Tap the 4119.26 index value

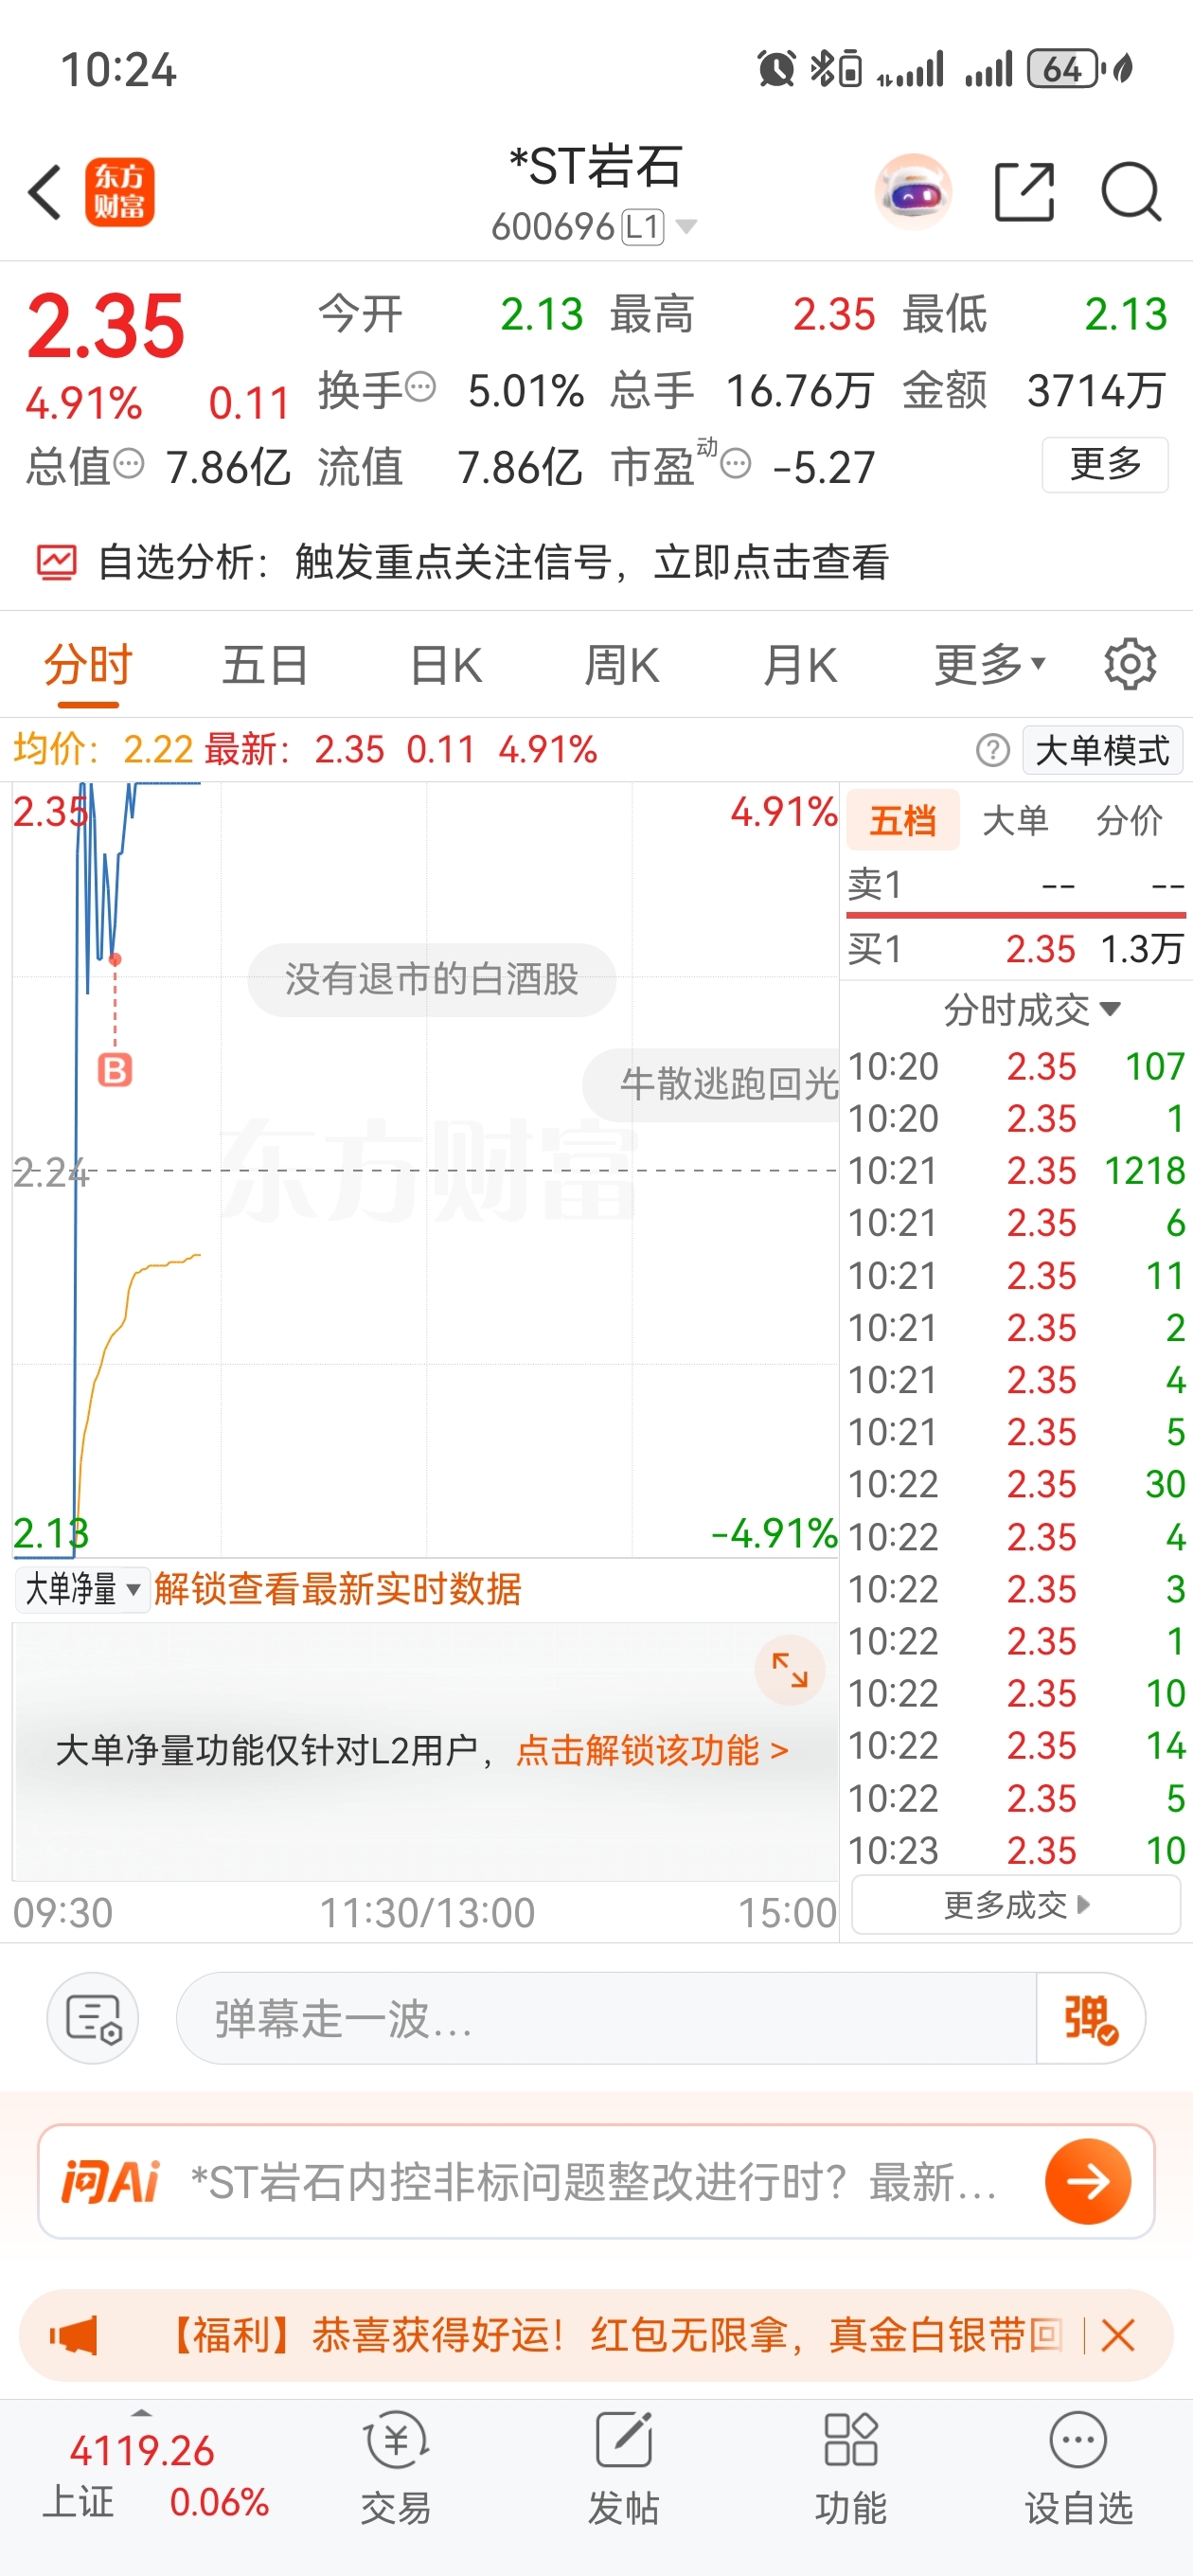[141, 2451]
